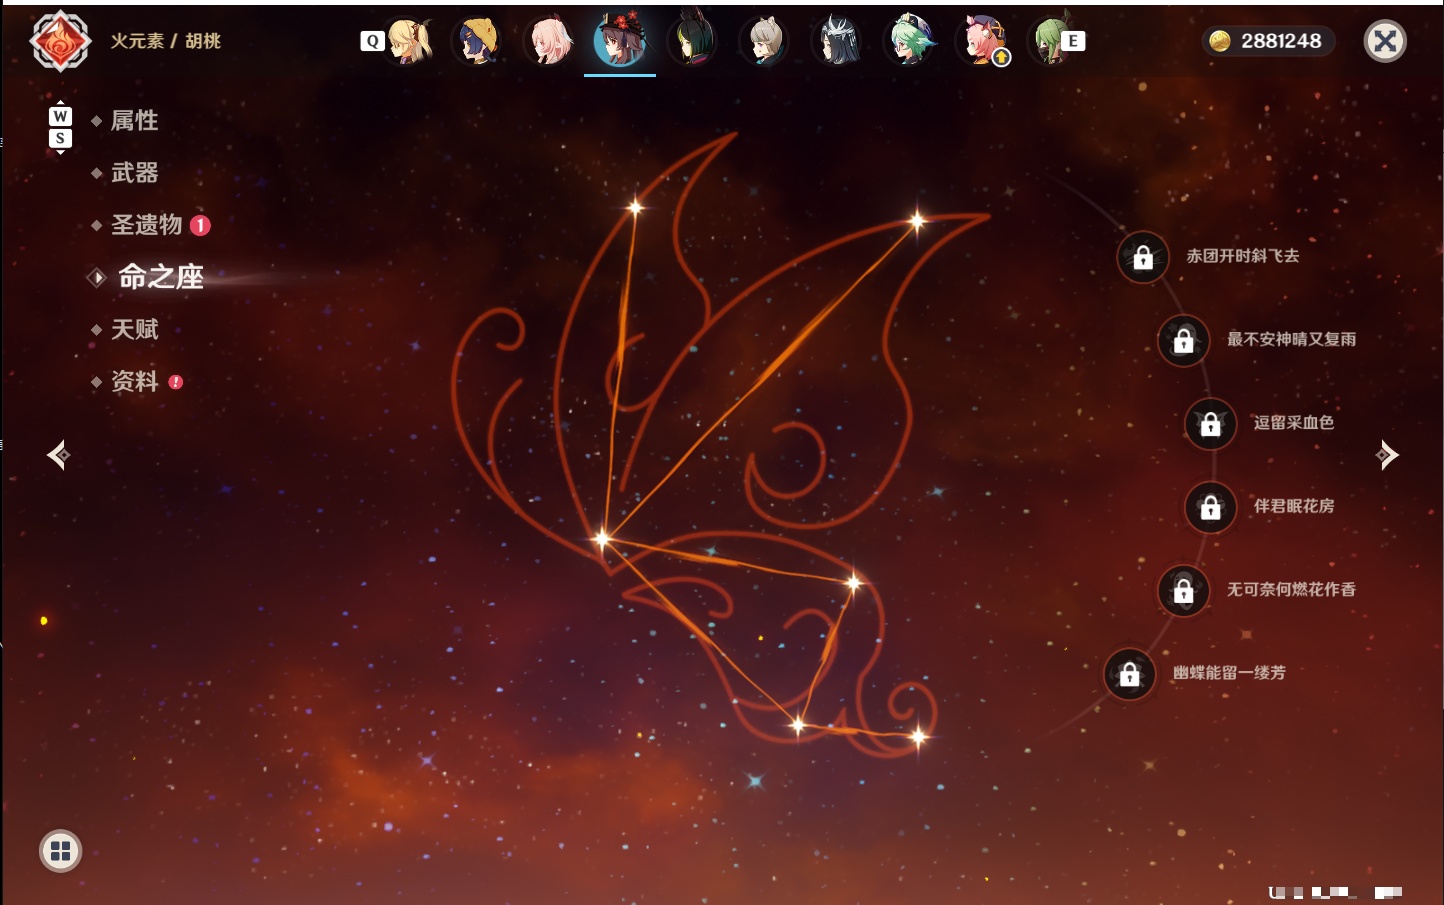The width and height of the screenshot is (1444, 905).
Task: Select the pink-haired character with upgrade arrow
Action: 984,41
